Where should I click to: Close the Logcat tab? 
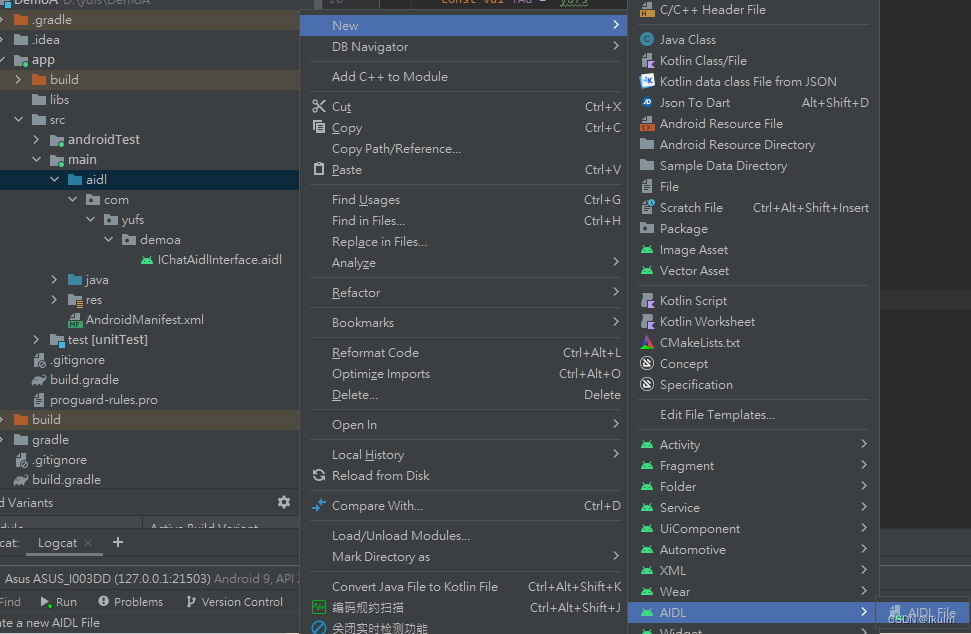point(89,543)
